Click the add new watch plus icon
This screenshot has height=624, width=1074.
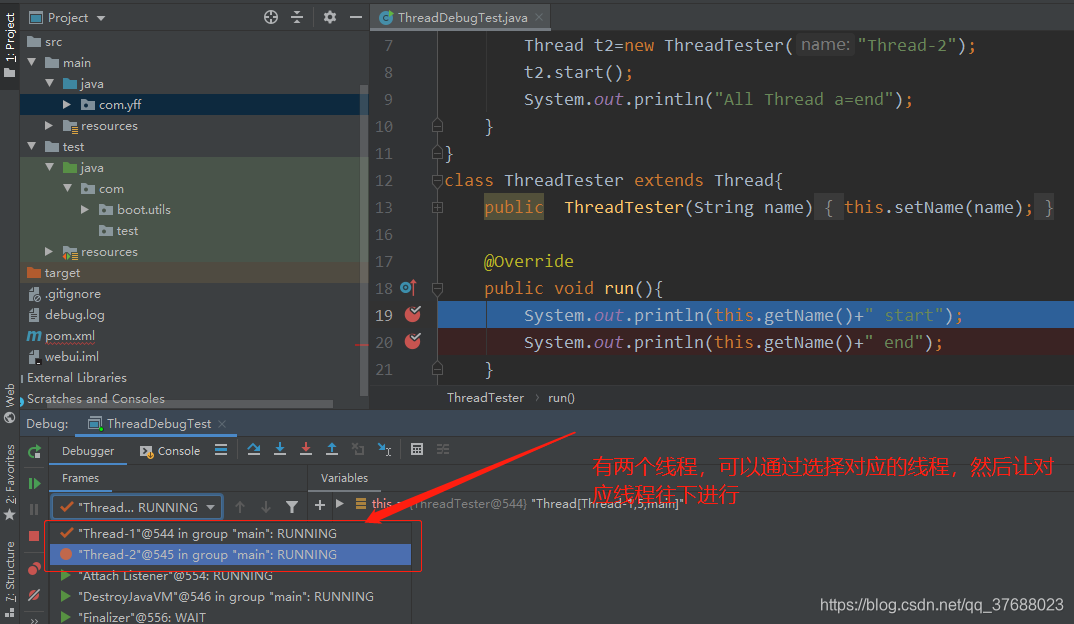point(320,506)
